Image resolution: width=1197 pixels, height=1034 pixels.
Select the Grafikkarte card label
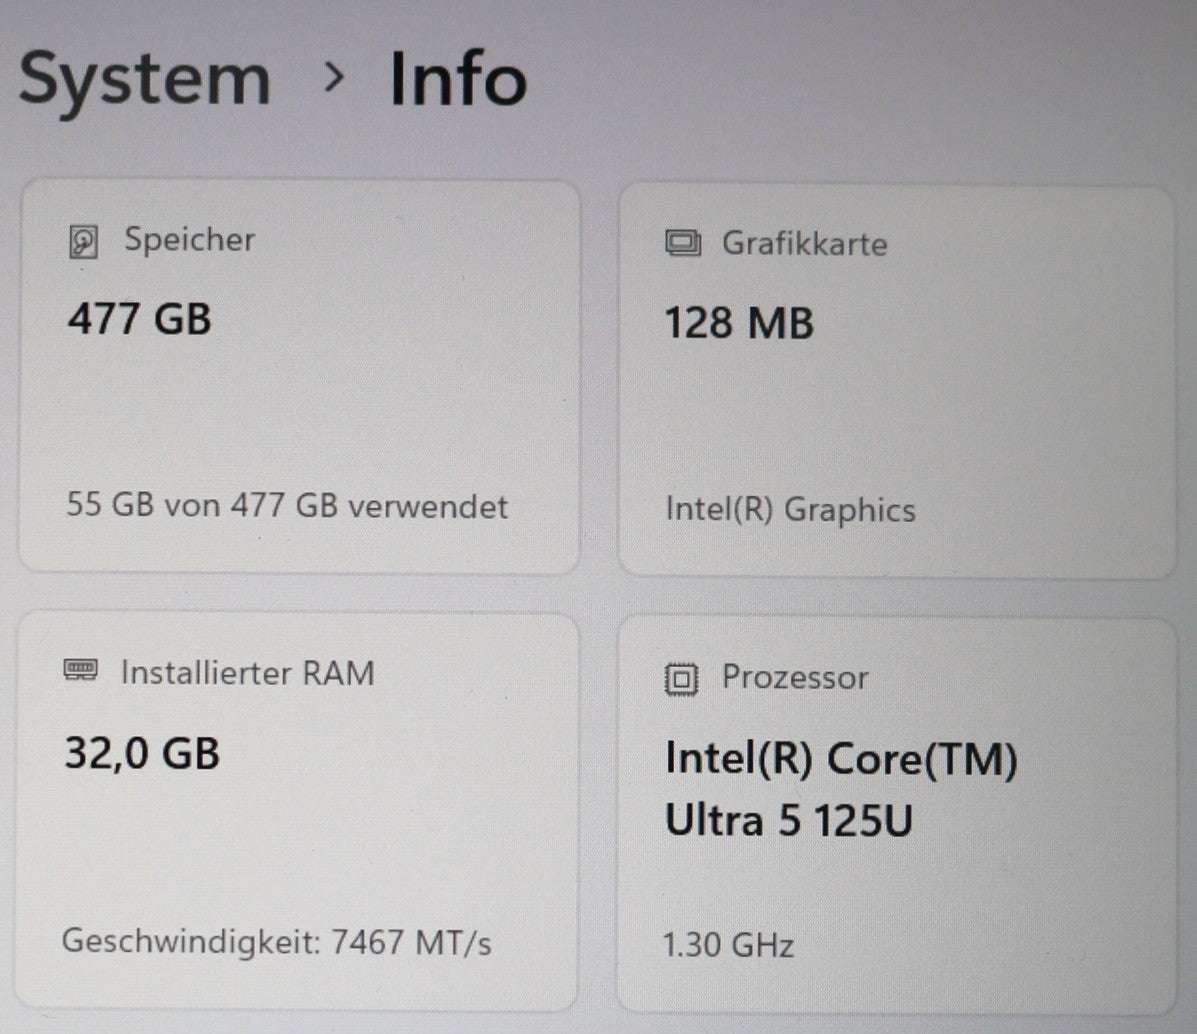tap(804, 244)
